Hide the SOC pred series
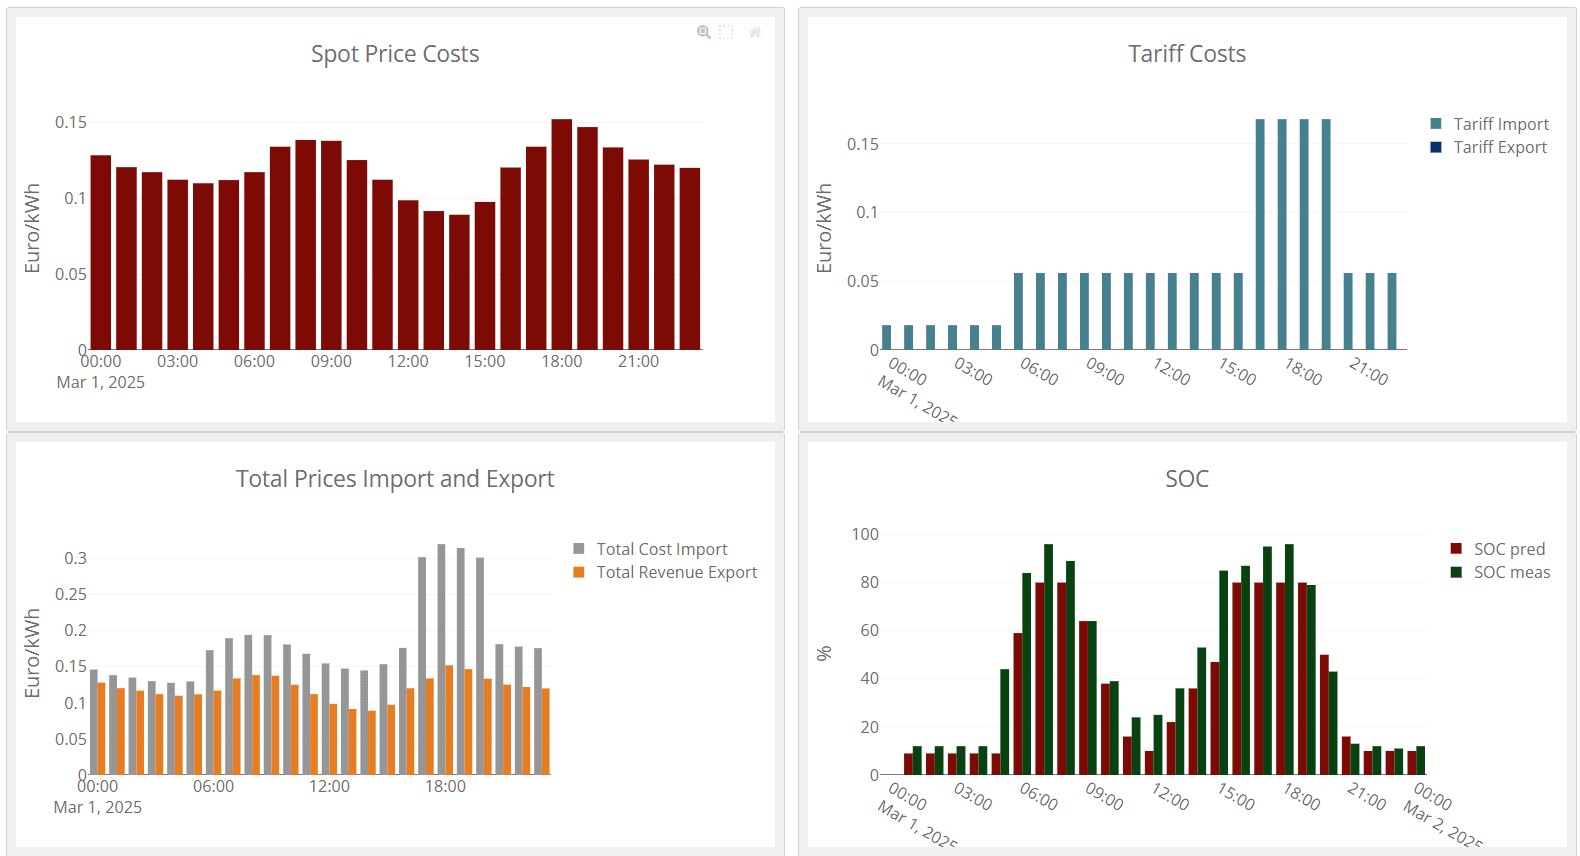 pyautogui.click(x=1508, y=549)
